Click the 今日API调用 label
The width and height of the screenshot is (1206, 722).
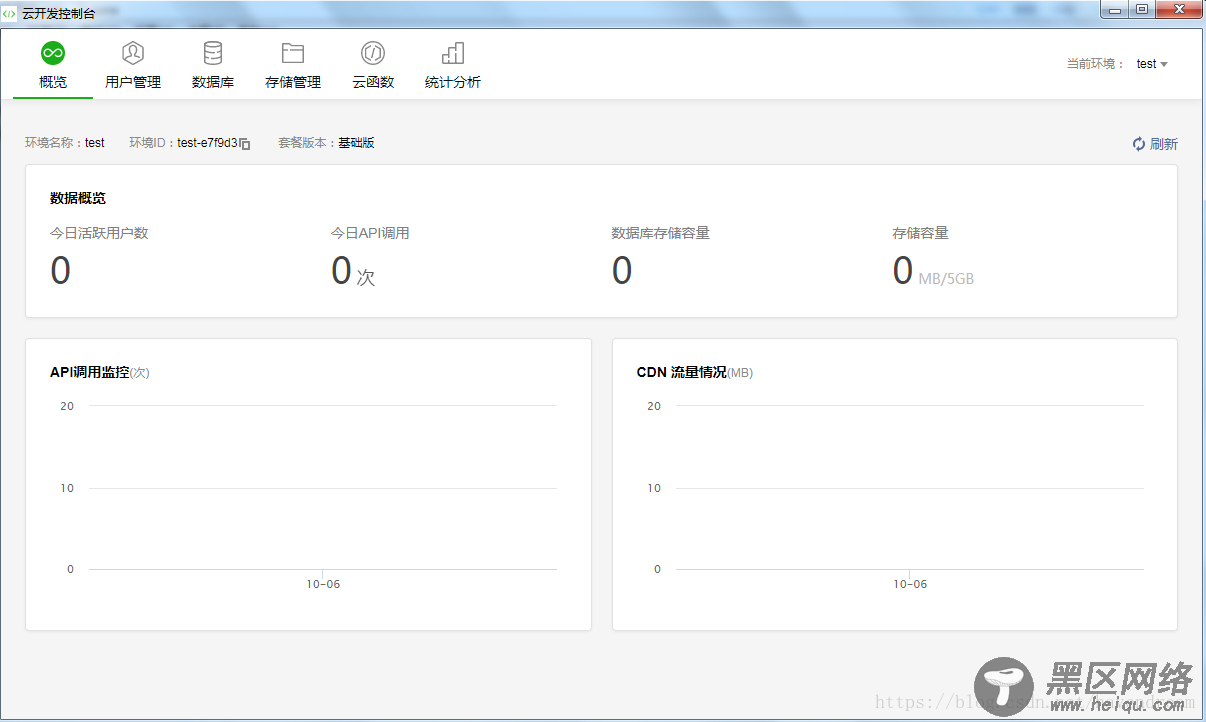click(x=370, y=233)
